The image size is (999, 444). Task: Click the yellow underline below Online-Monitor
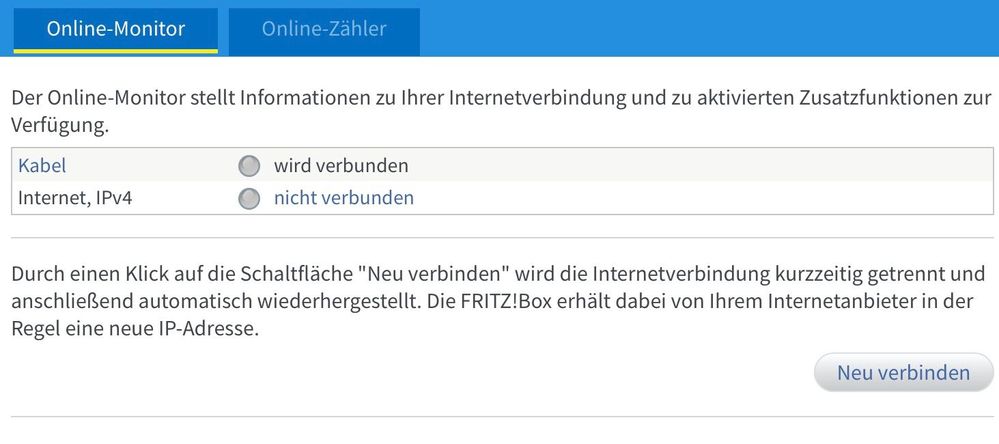tap(116, 50)
